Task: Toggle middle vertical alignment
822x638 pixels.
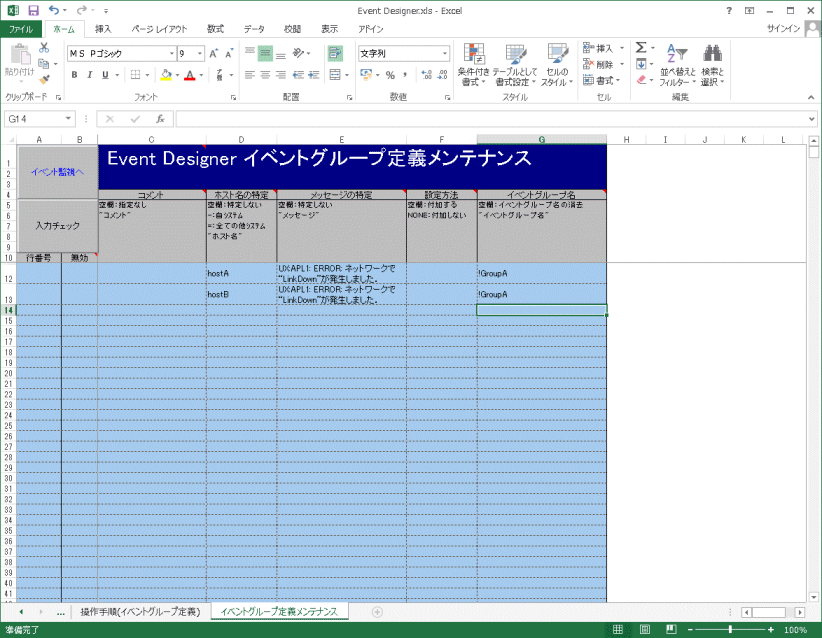Action: point(265,53)
